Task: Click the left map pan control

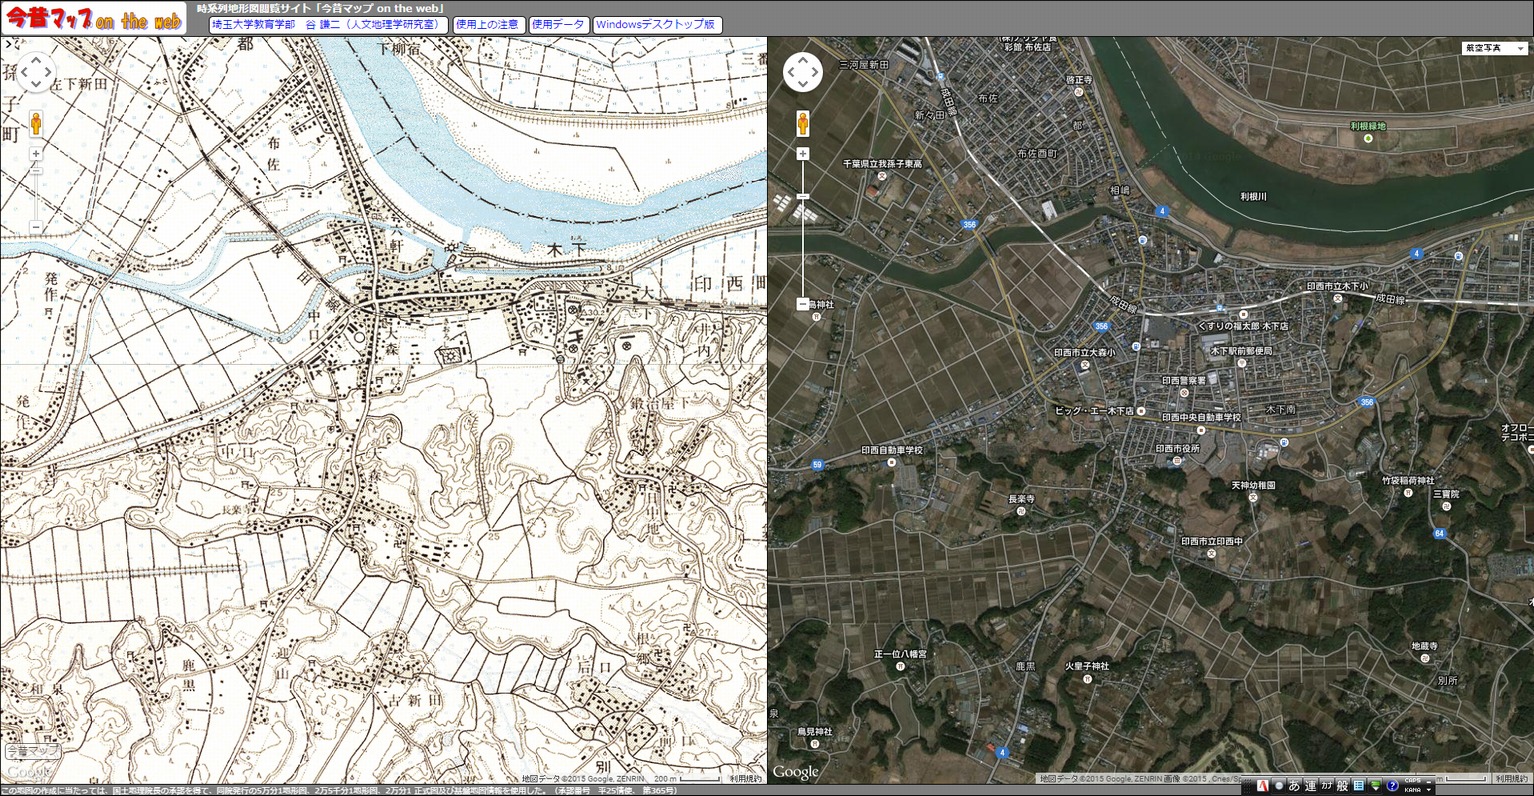Action: (x=36, y=72)
